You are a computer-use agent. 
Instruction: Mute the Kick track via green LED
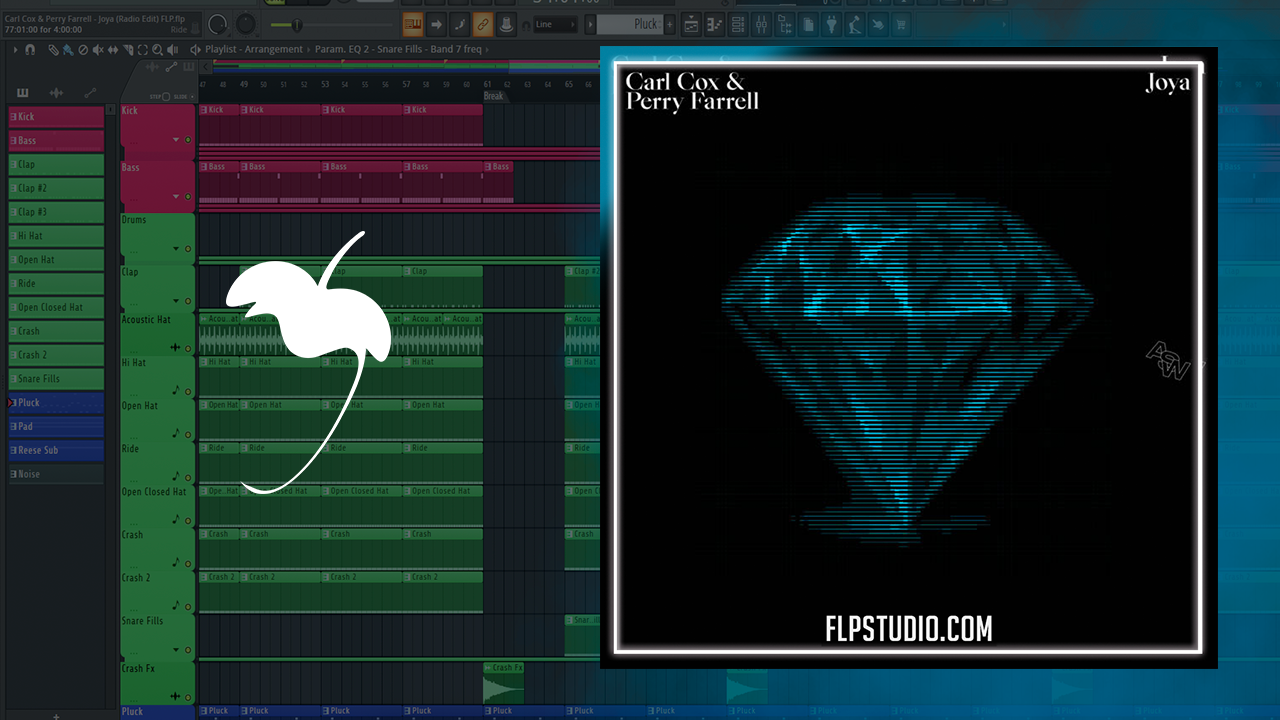tap(188, 140)
